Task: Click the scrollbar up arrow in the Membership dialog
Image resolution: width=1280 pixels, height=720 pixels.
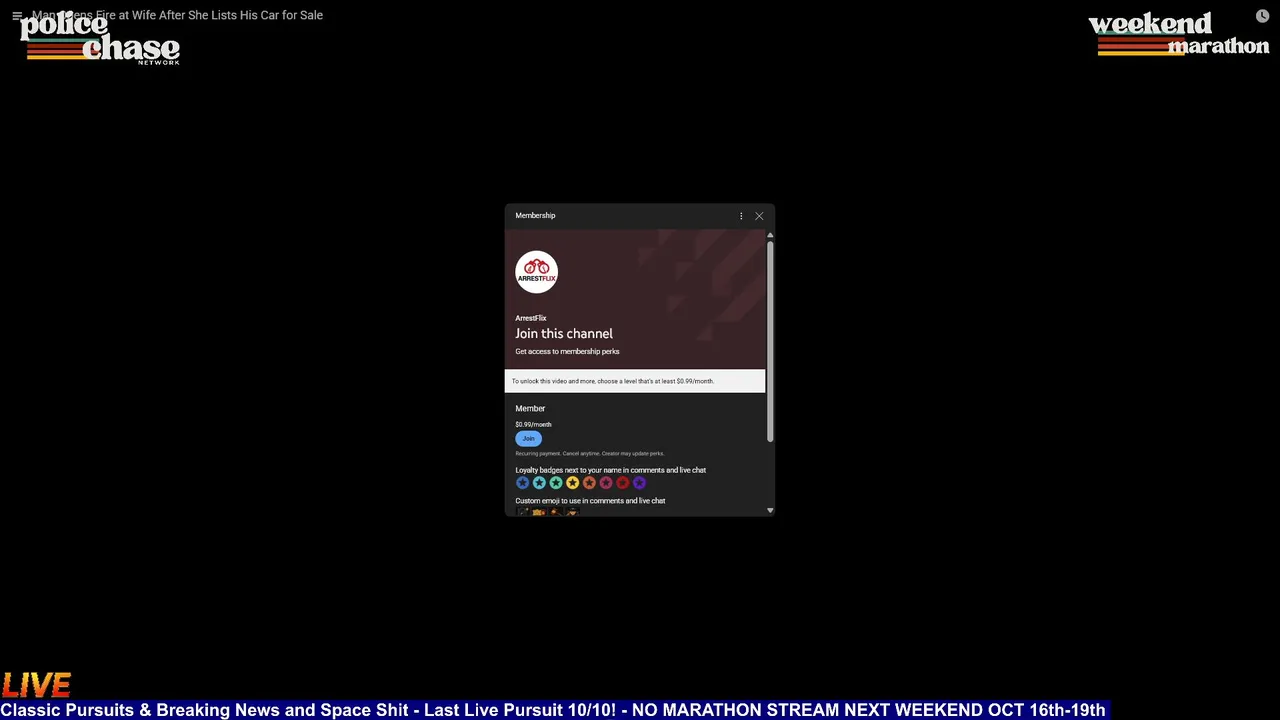Action: [x=770, y=234]
